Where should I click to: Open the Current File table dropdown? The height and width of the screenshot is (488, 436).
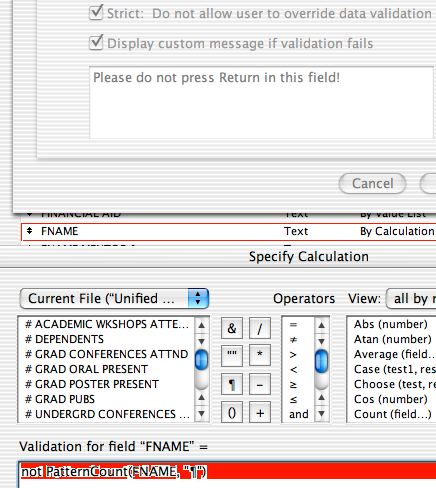pos(114,299)
